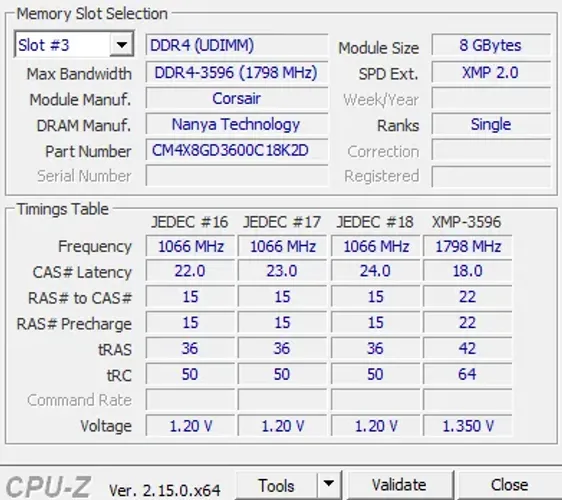Click the JEDEC #18 frequency 1066 MHz
562x500 pixels.
coord(376,246)
